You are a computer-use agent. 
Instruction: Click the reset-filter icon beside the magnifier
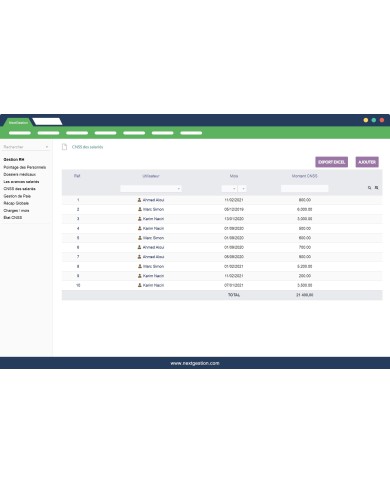pos(377,188)
